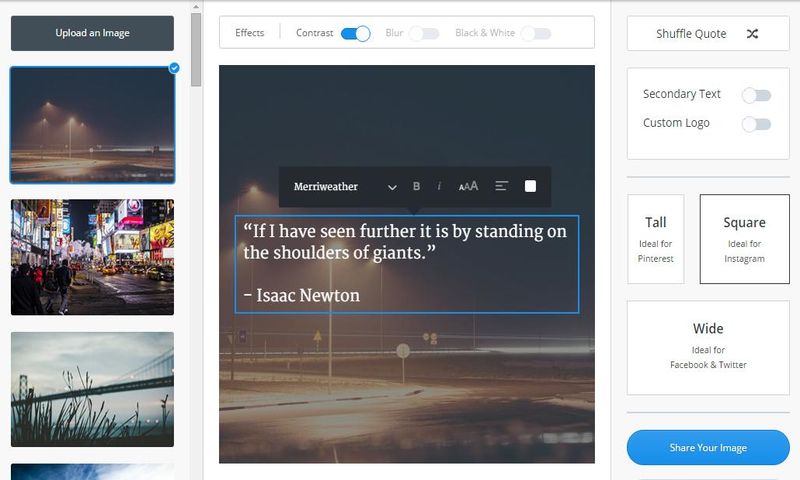Open the font size AAA control
Image resolution: width=800 pixels, height=480 pixels.
(x=468, y=187)
